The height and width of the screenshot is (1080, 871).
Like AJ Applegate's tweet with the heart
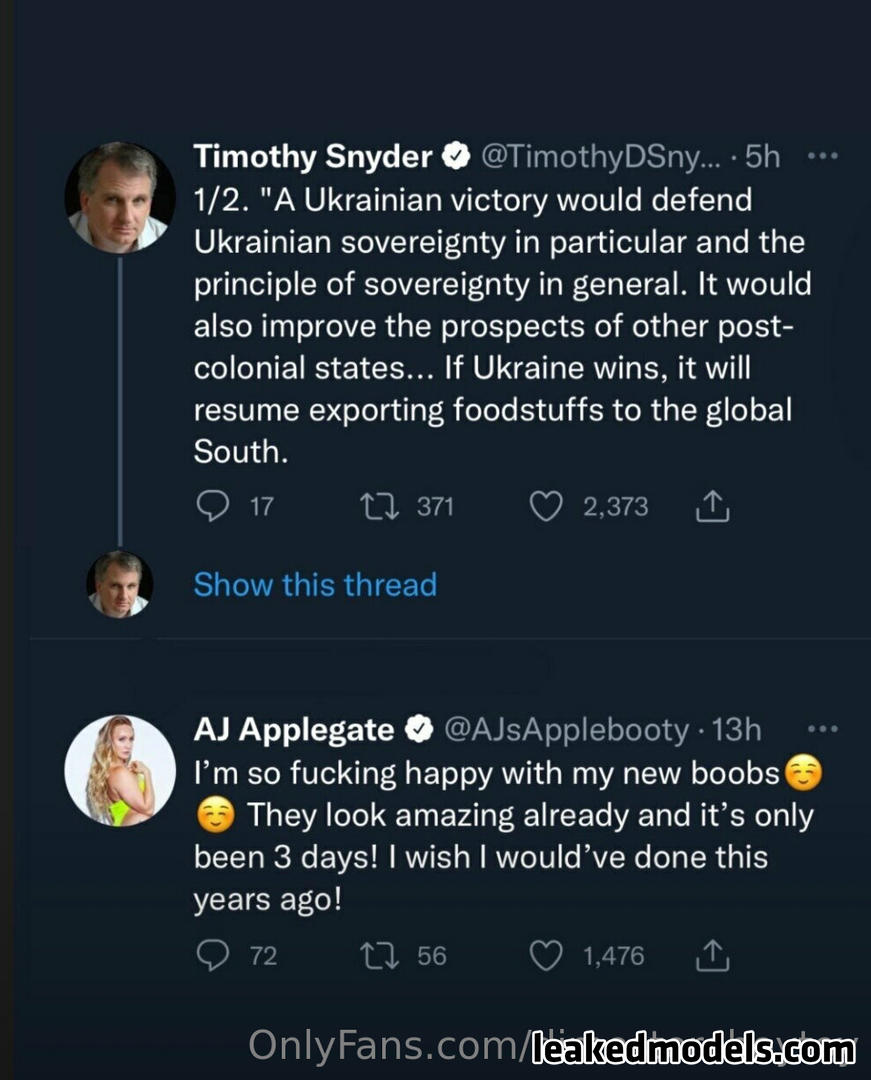coord(545,957)
